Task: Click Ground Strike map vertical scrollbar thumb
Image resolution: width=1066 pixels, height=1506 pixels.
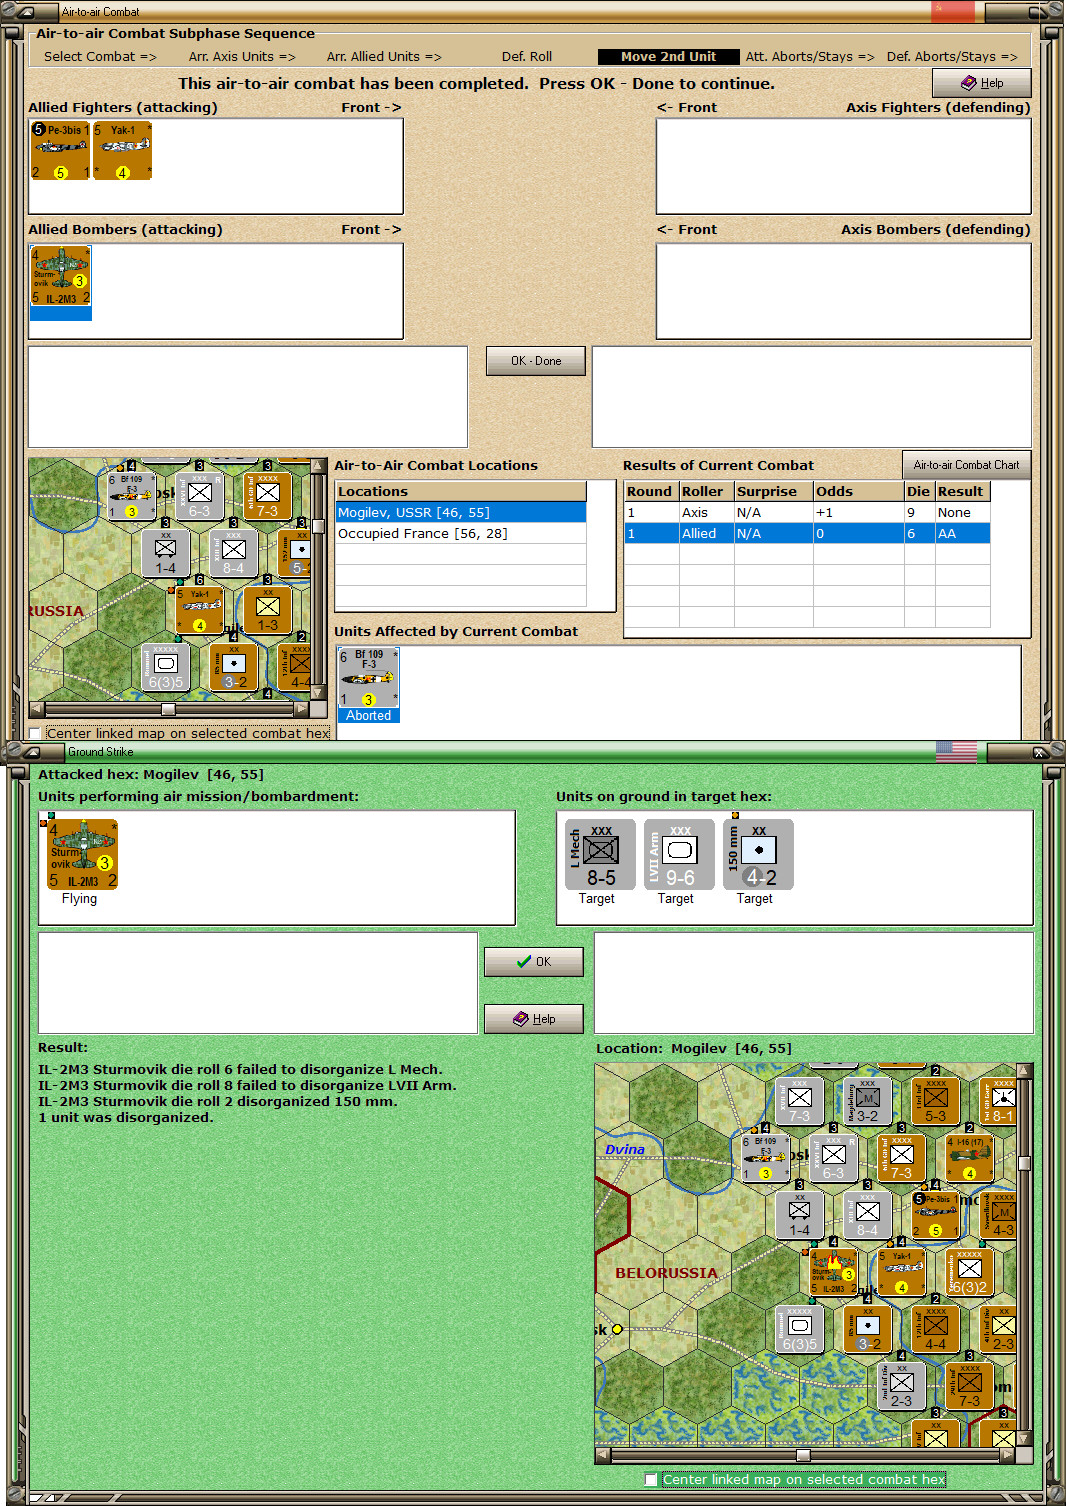Action: (1024, 1163)
